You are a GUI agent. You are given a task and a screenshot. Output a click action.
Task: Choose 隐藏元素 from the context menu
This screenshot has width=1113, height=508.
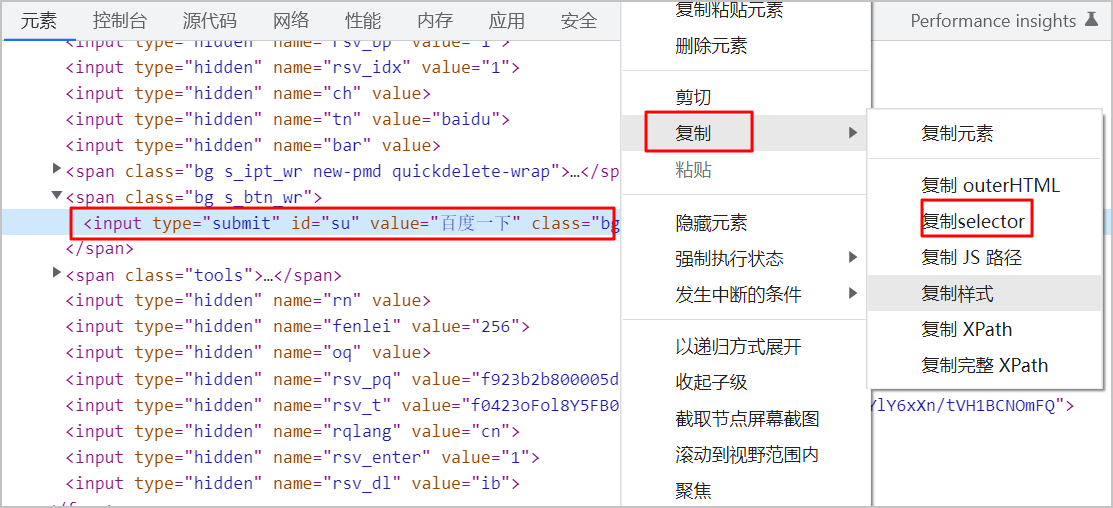[x=711, y=222]
